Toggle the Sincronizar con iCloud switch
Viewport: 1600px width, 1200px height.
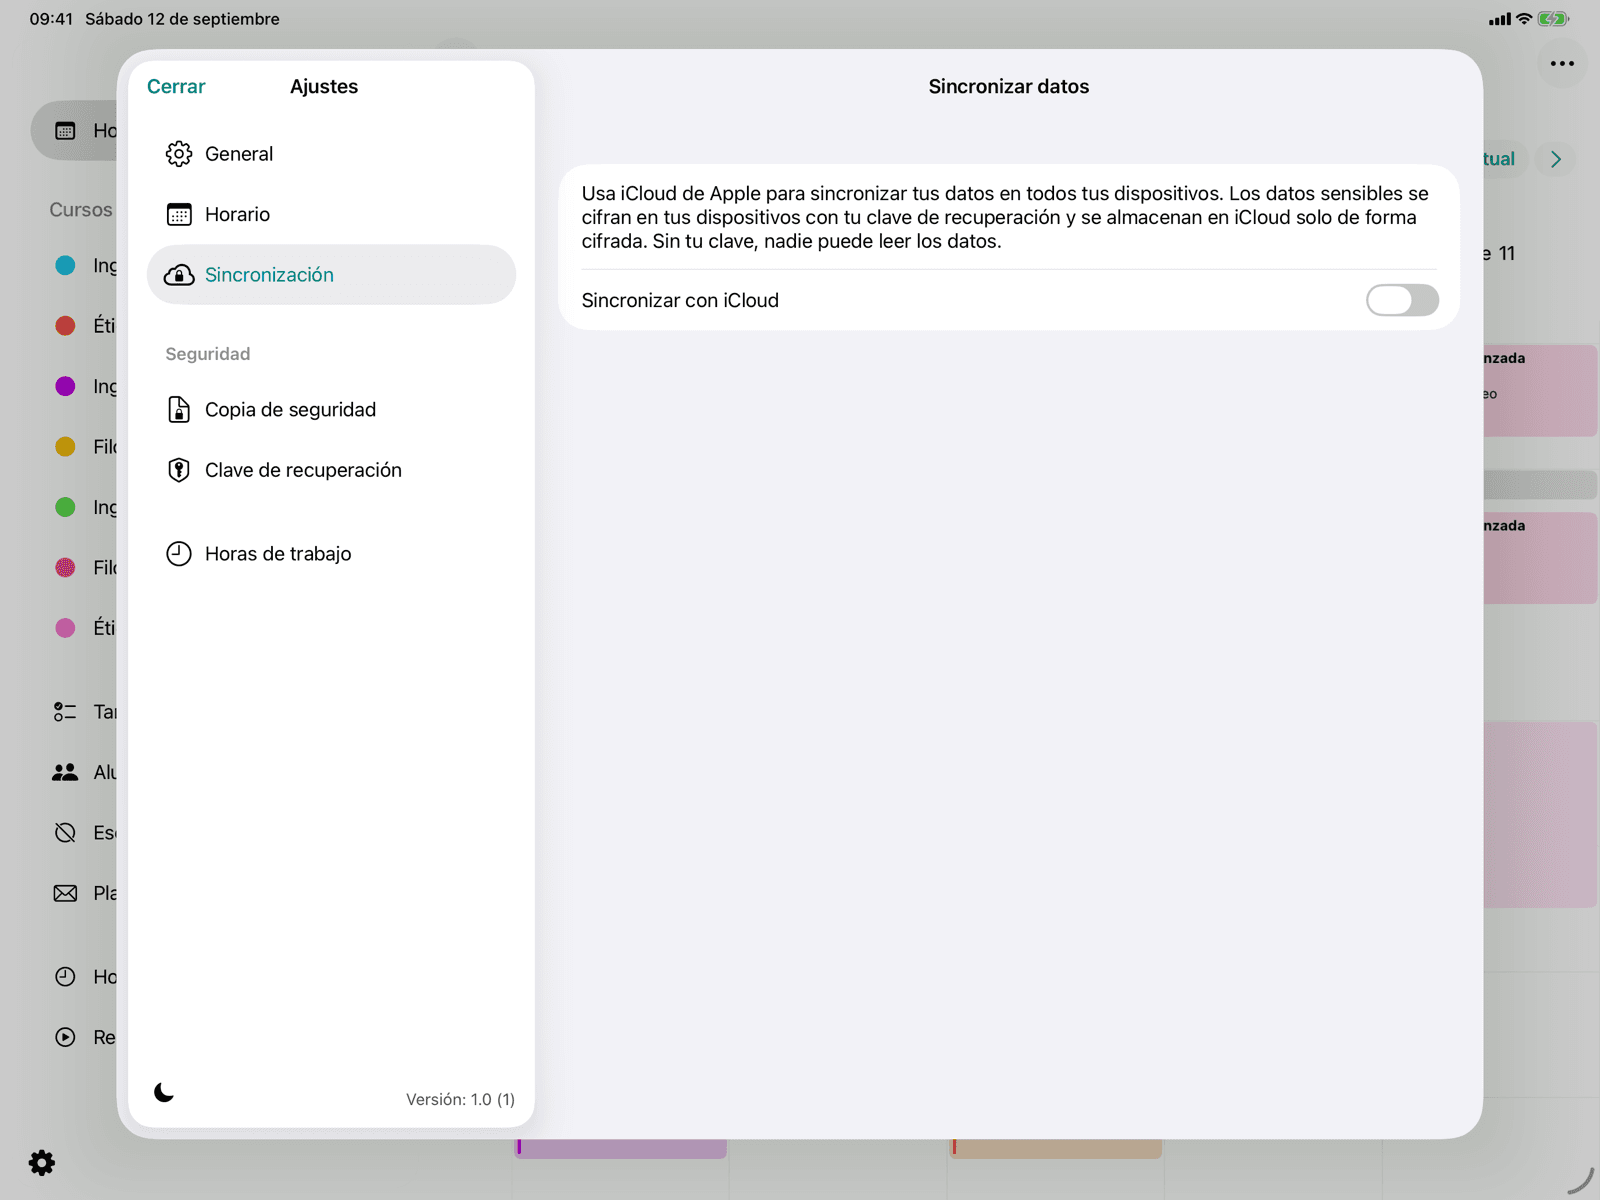click(x=1402, y=300)
